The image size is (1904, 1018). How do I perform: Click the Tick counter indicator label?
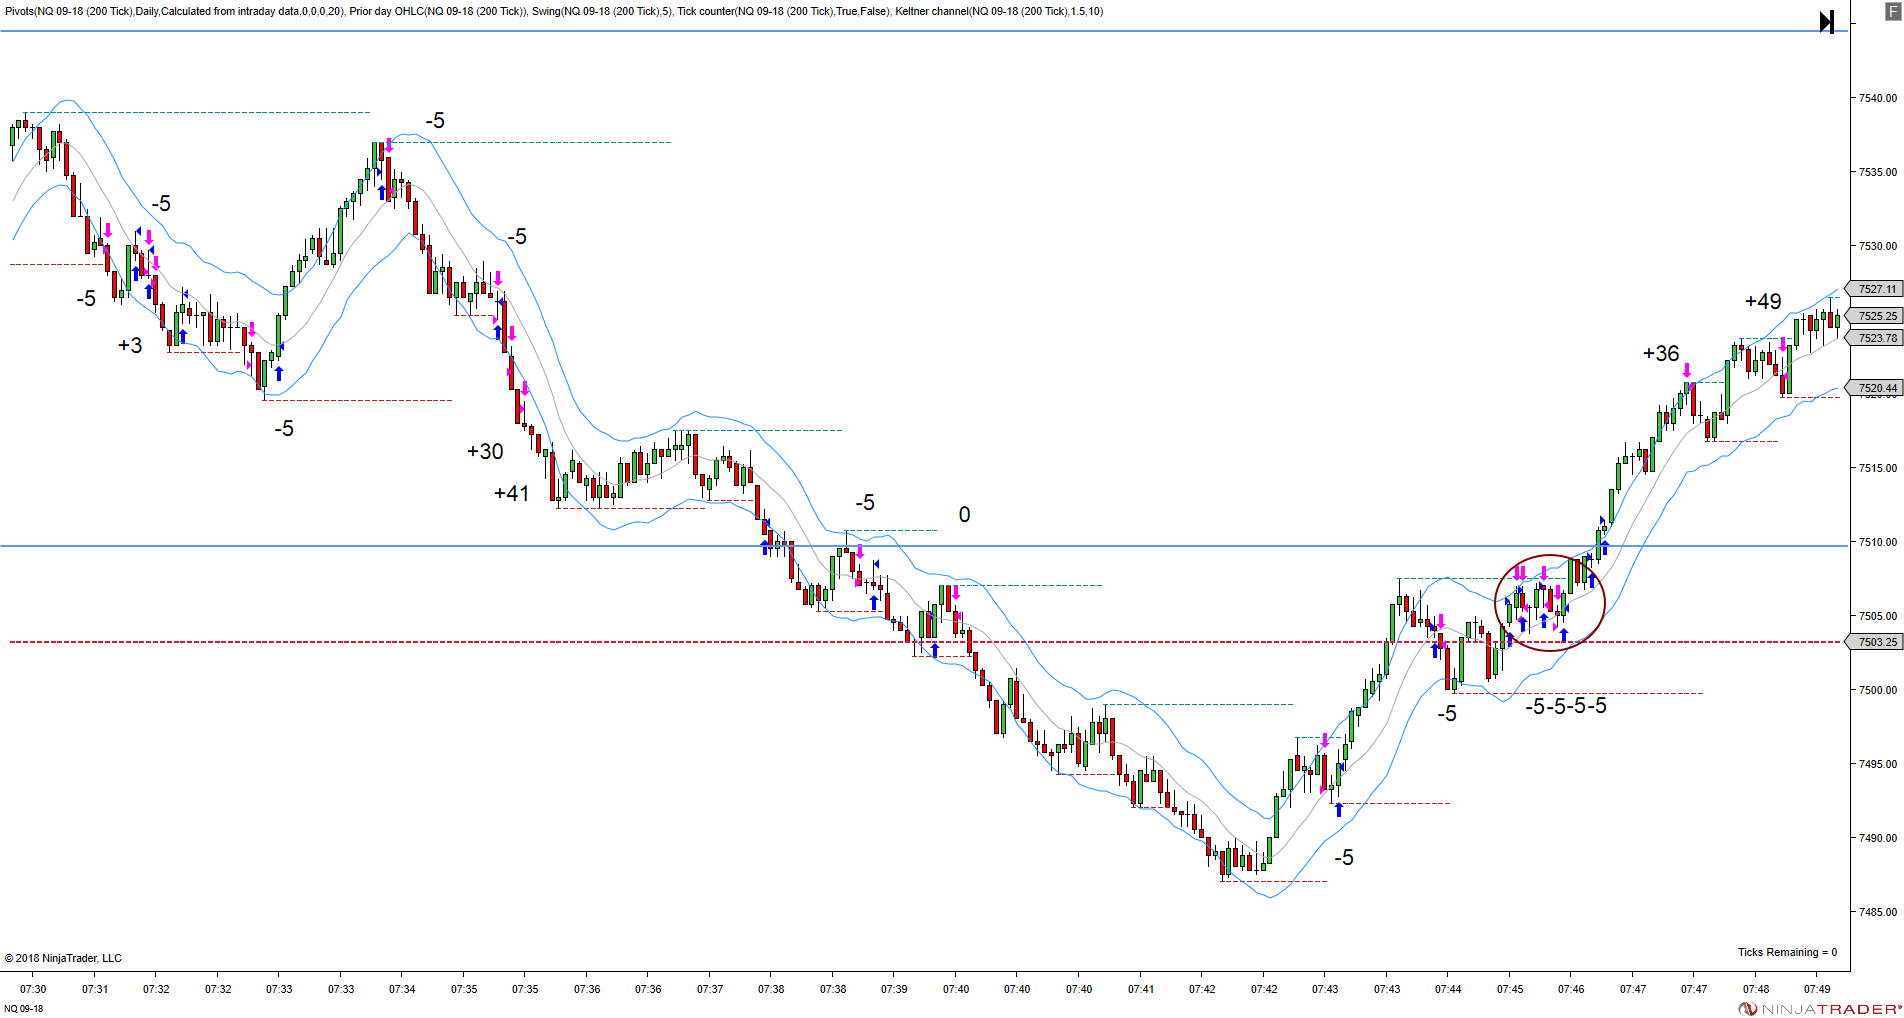click(x=783, y=12)
